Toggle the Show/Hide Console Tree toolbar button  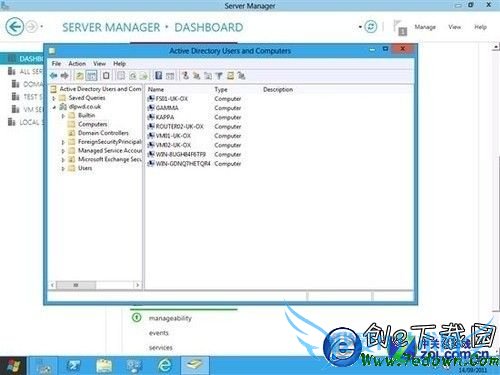pyautogui.click(x=91, y=76)
